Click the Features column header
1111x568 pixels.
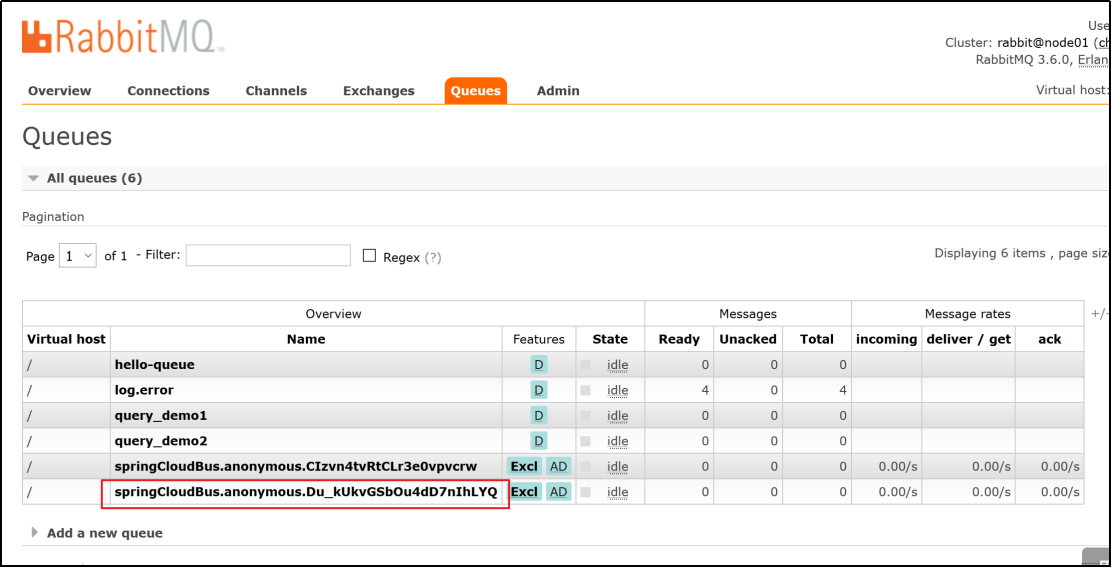(538, 339)
